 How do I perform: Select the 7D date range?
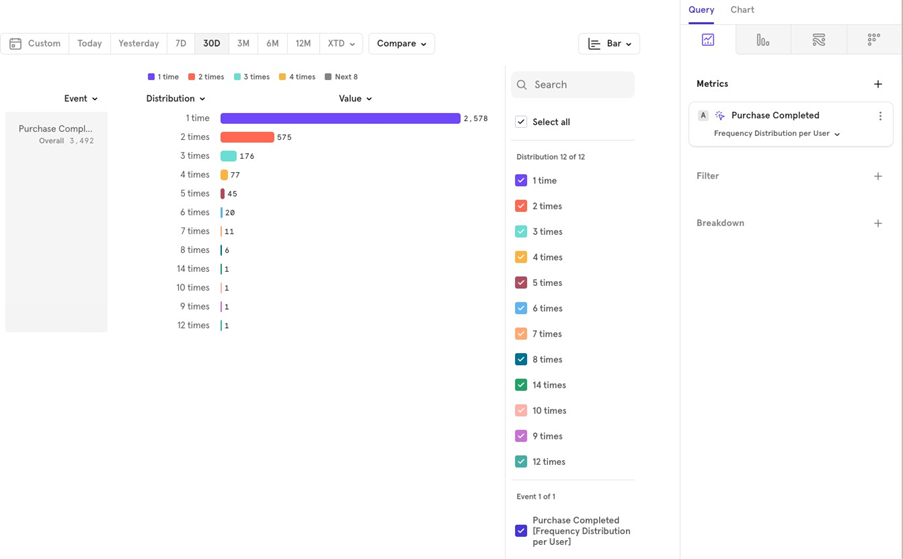(x=181, y=44)
